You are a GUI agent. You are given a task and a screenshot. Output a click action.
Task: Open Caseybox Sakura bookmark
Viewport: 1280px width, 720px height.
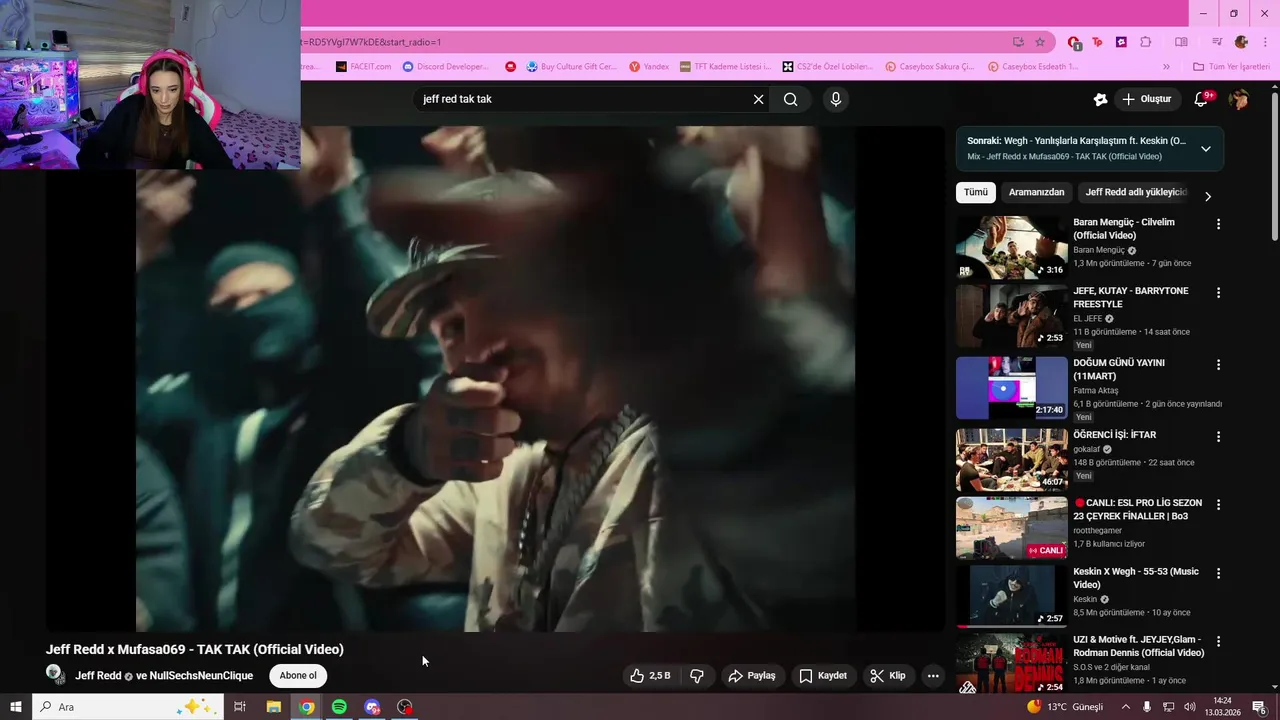coord(930,67)
